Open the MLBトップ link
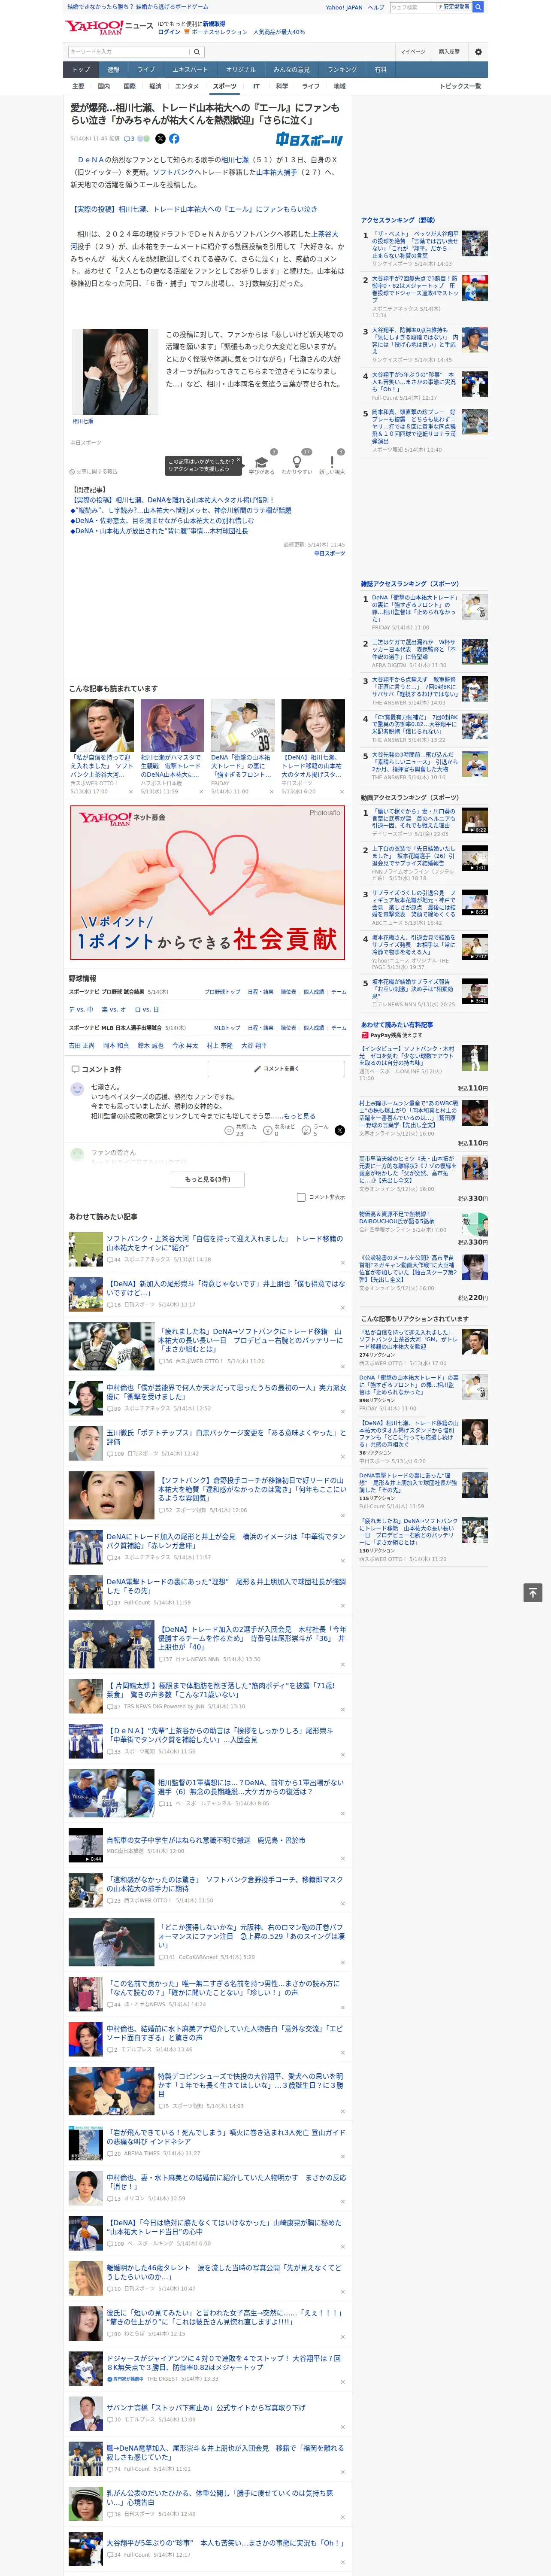This screenshot has width=551, height=2576. click(227, 1028)
